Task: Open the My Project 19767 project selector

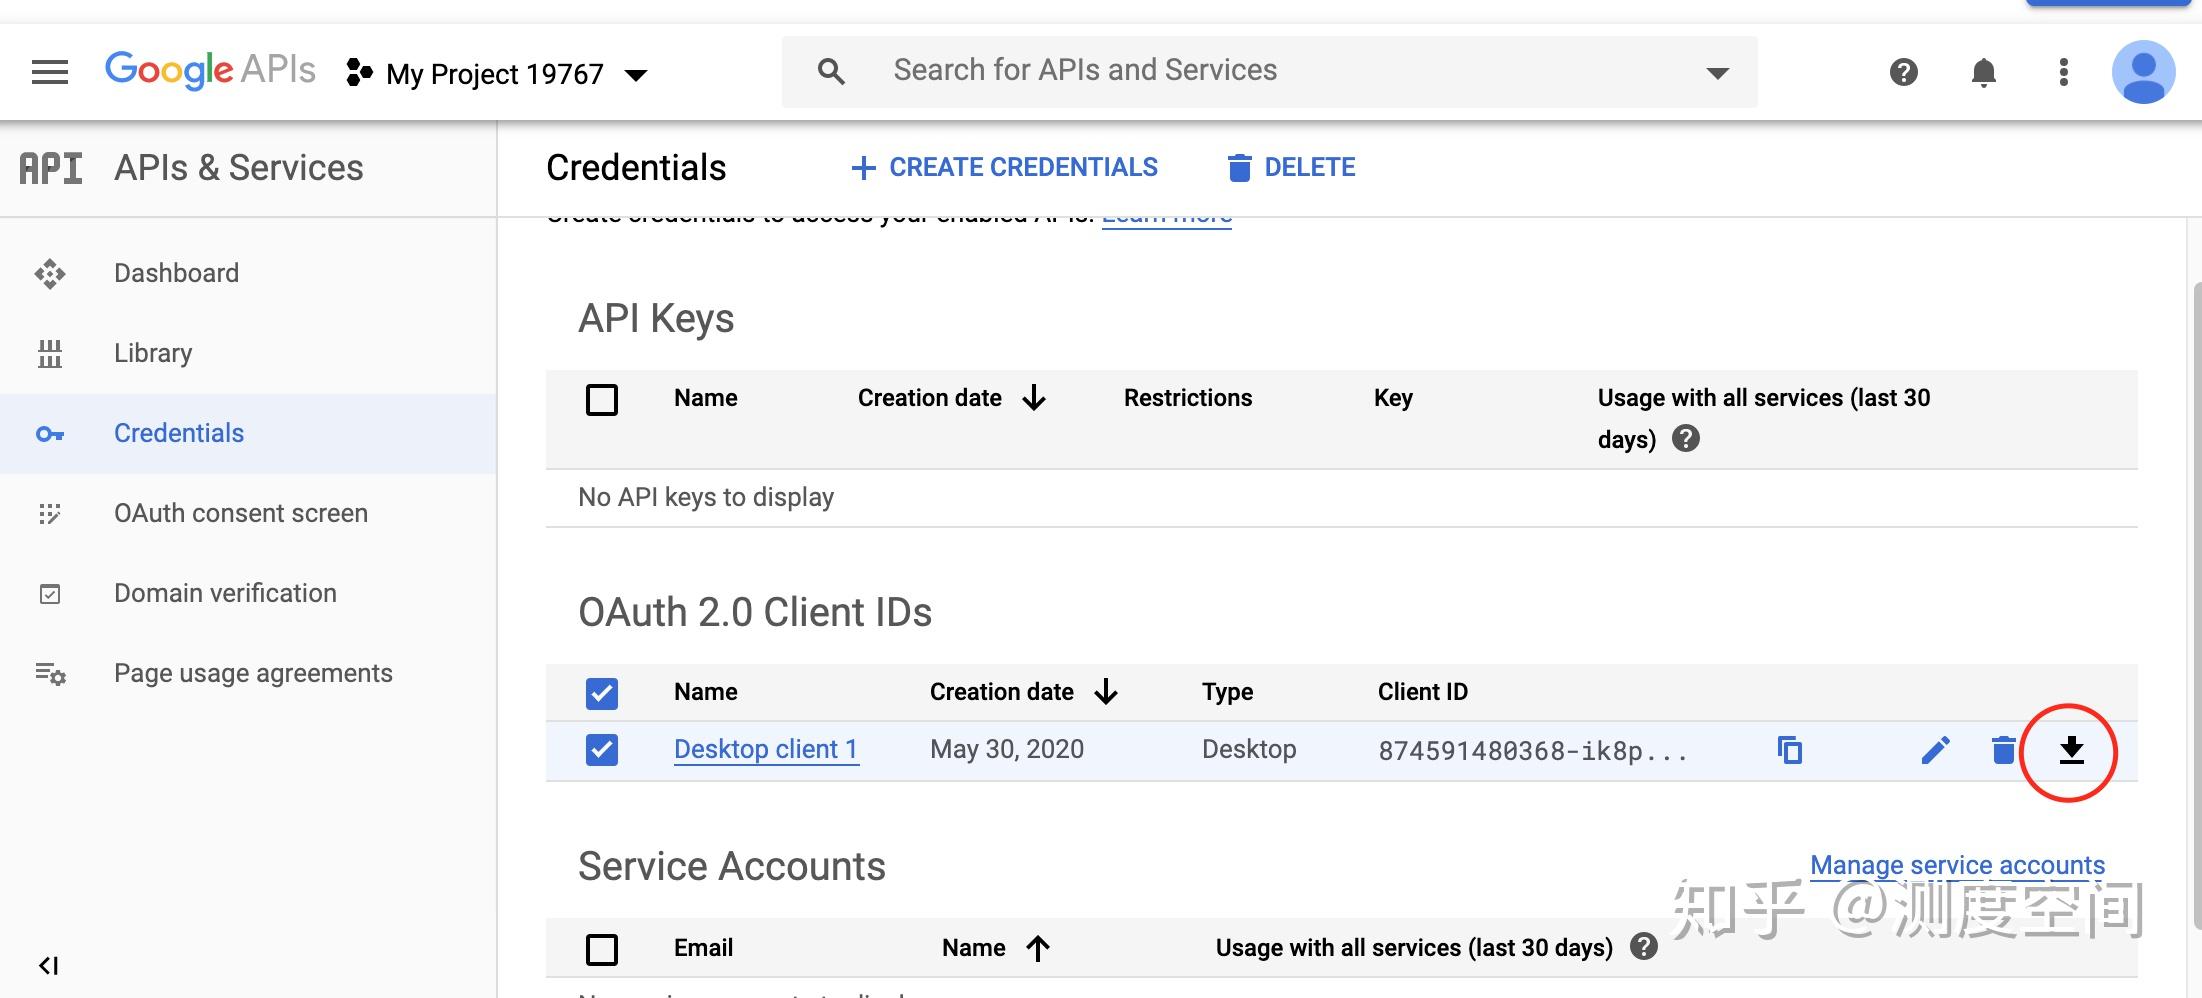Action: pos(496,74)
